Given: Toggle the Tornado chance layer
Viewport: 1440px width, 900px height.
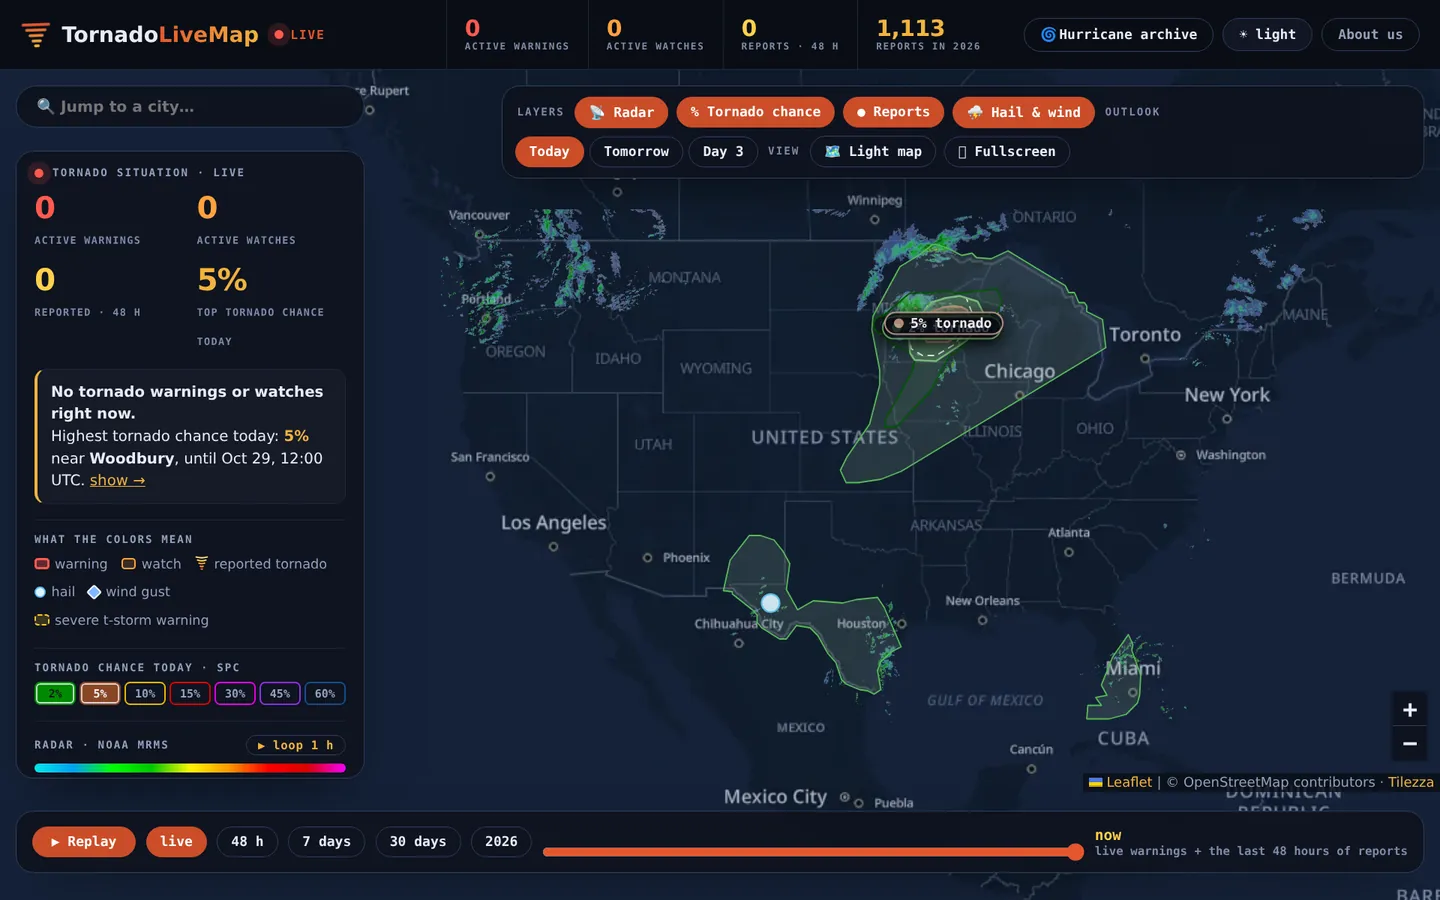Looking at the screenshot, I should pos(755,112).
